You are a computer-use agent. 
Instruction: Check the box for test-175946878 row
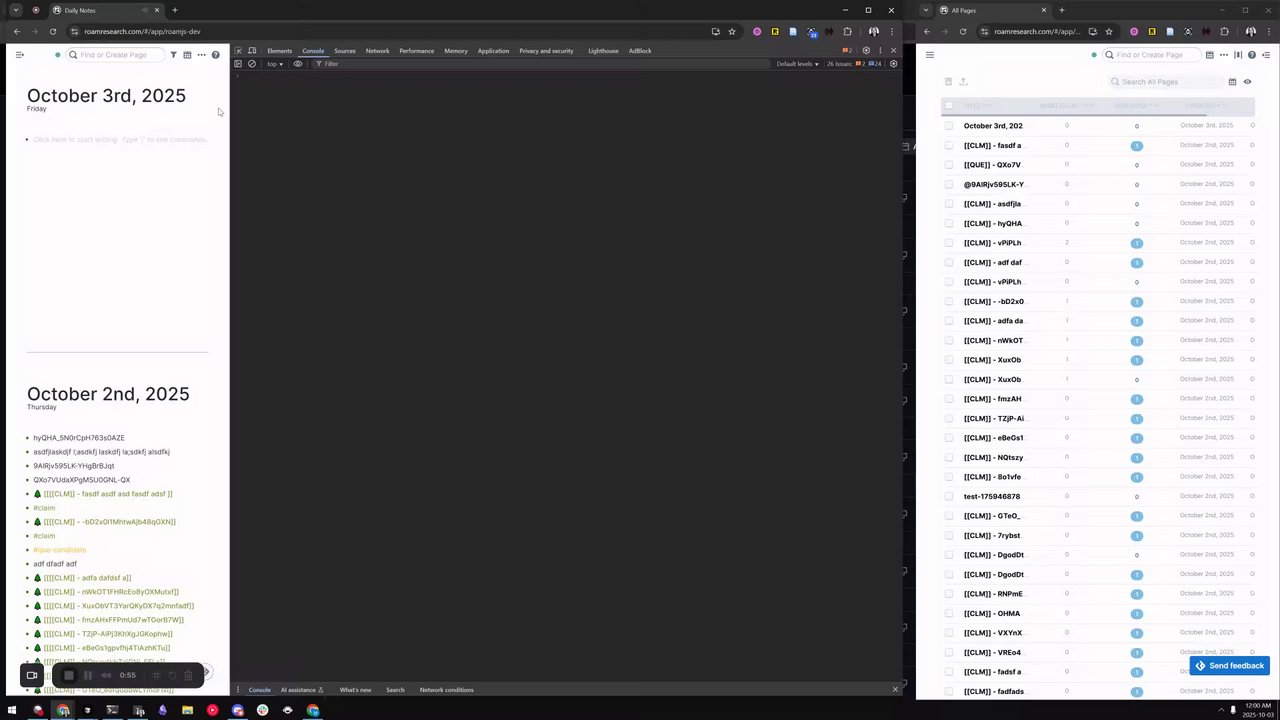point(949,496)
